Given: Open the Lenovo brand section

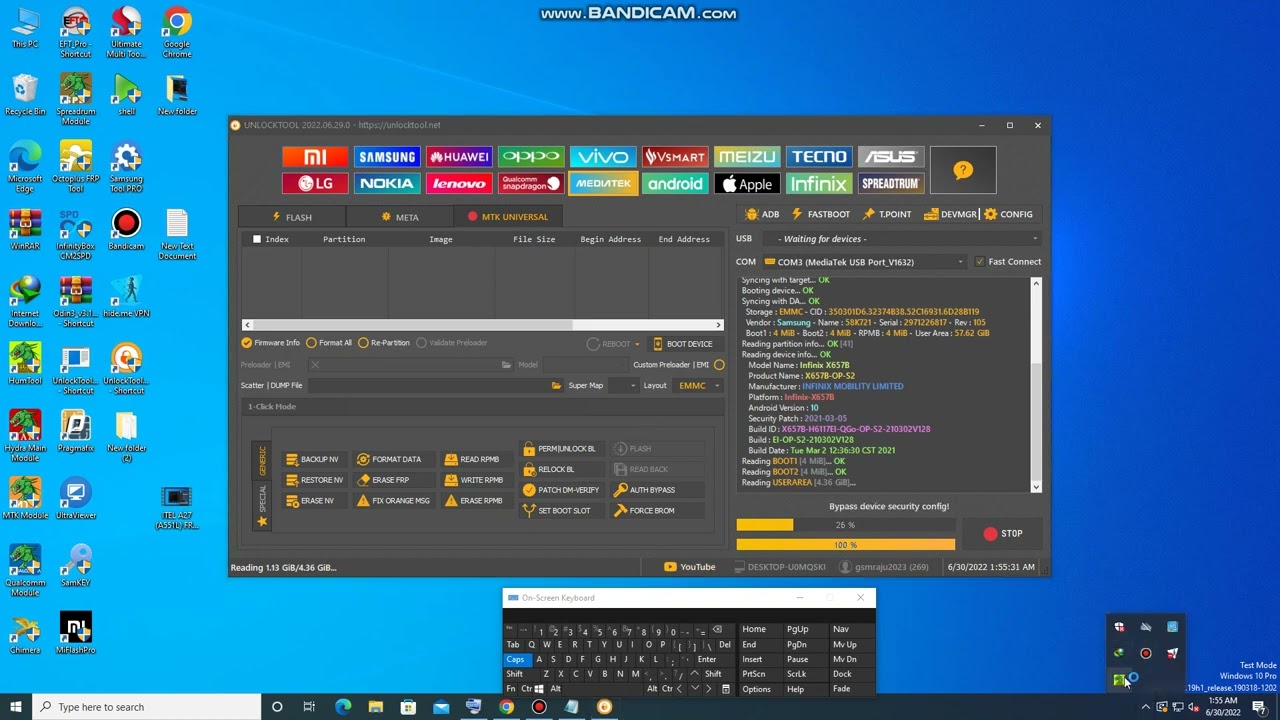Looking at the screenshot, I should pos(459,184).
